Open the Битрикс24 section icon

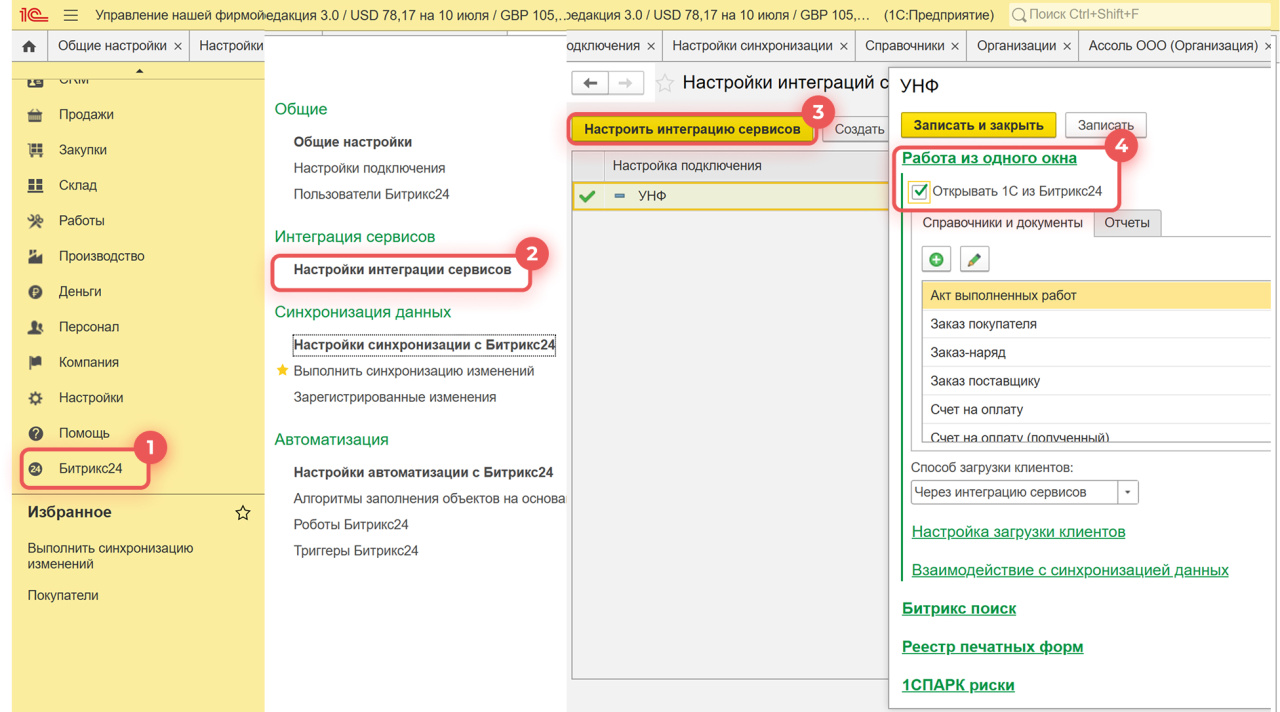[x=36, y=469]
